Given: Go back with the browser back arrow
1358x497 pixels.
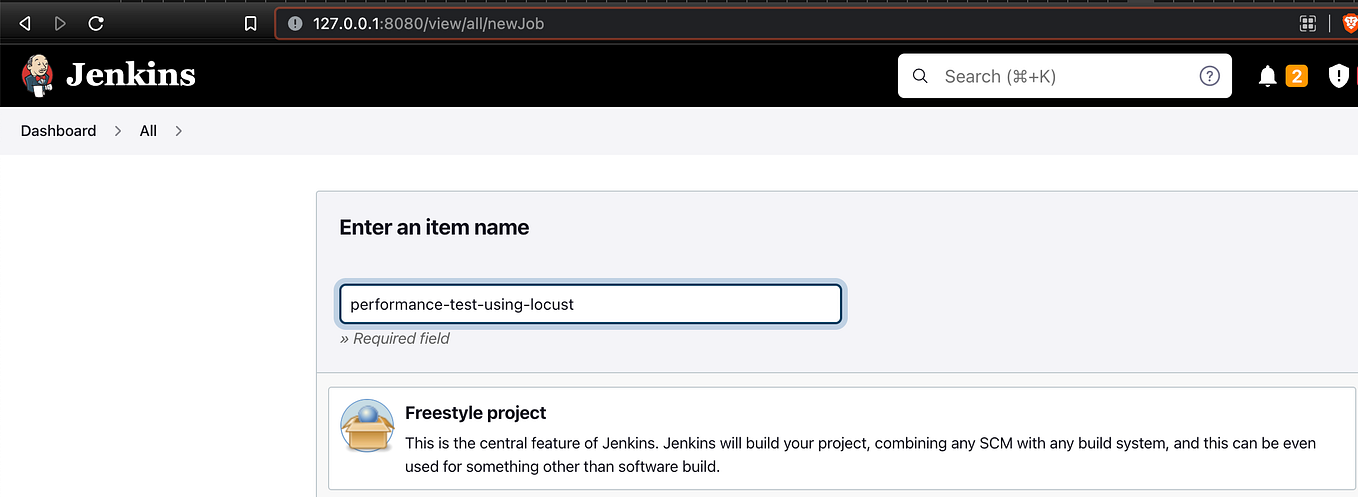Looking at the screenshot, I should coord(25,23).
